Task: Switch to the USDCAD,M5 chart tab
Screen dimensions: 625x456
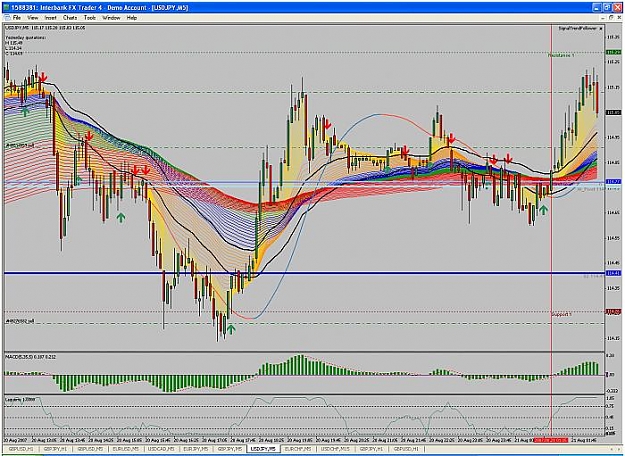Action: point(161,449)
